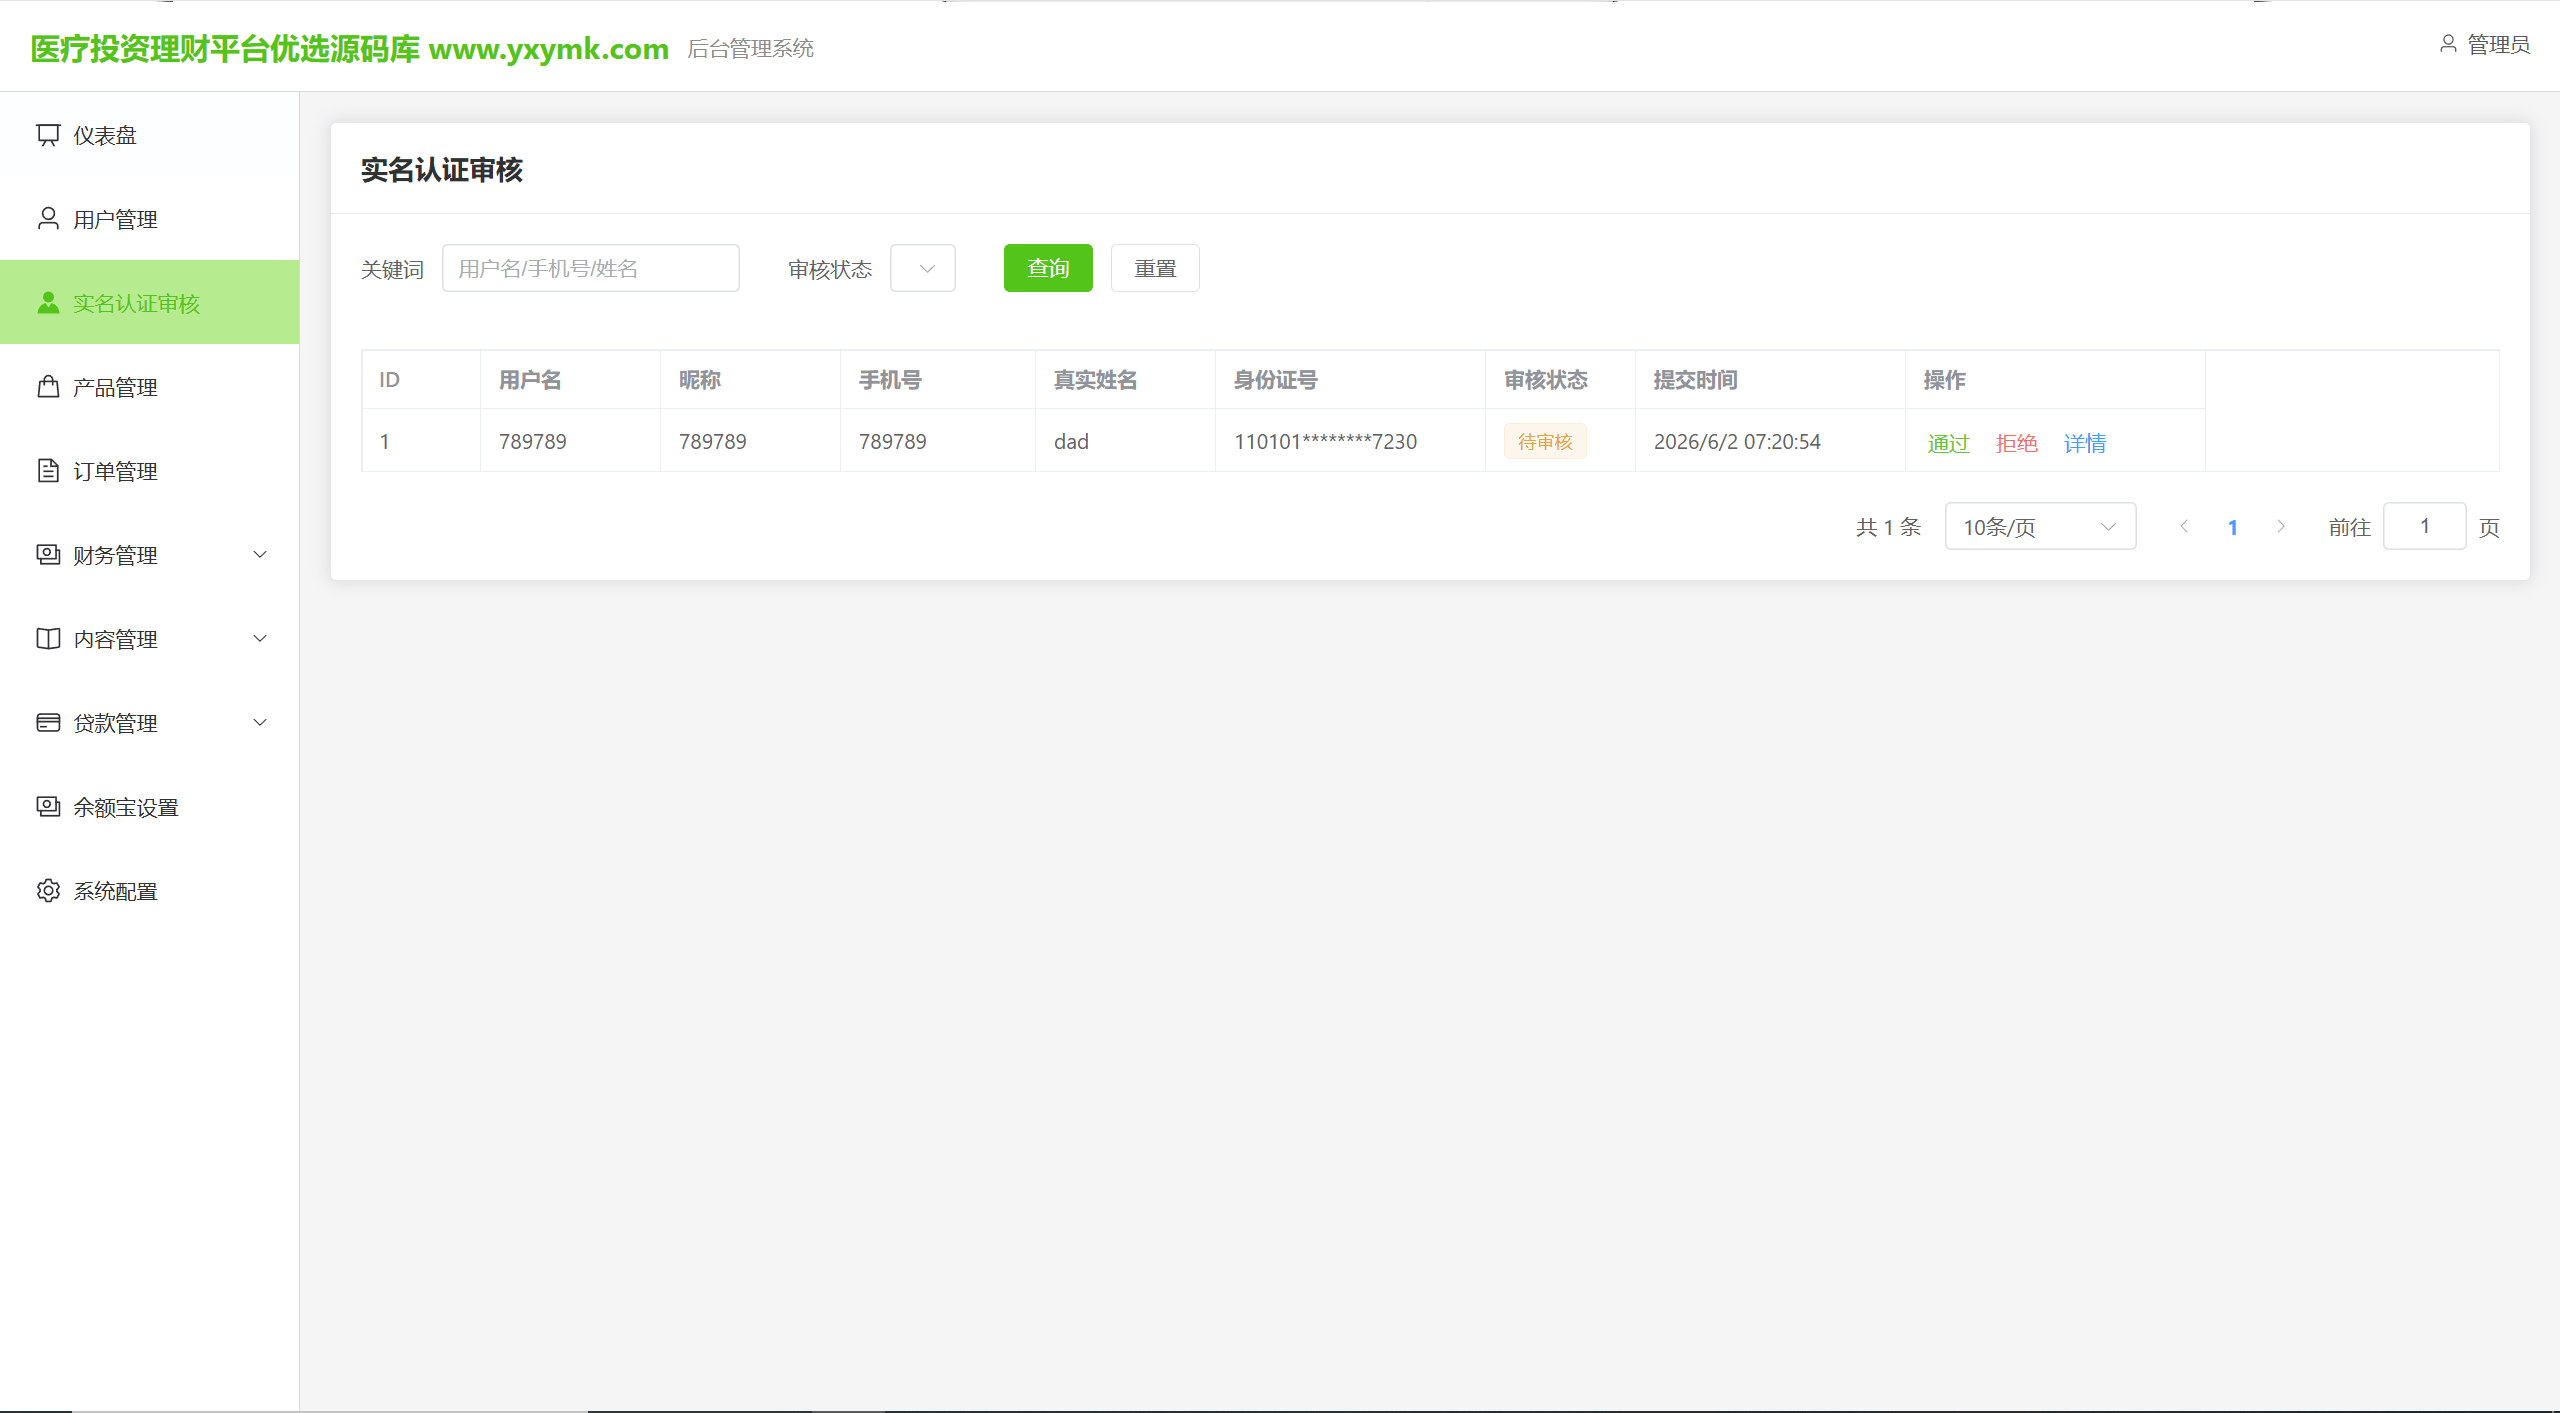Viewport: 2560px width, 1413px height.
Task: Click the 手机号 column header
Action: coord(890,380)
